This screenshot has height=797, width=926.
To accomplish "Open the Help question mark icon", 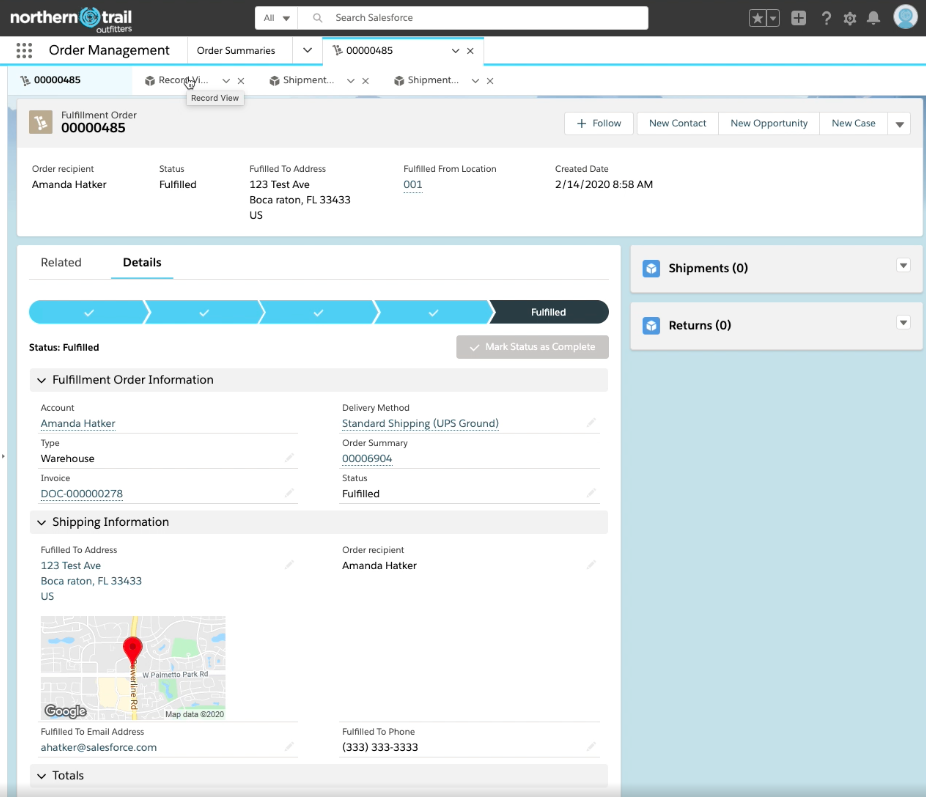I will click(x=826, y=18).
